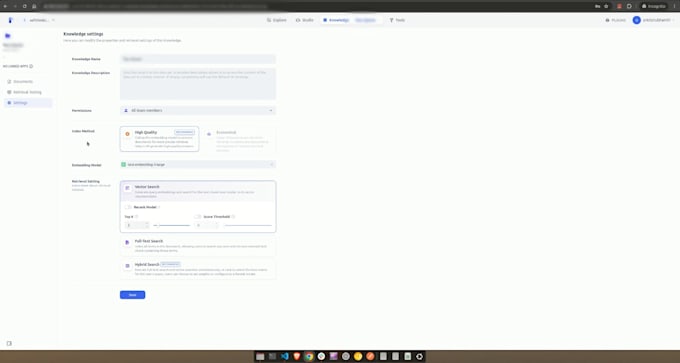Image resolution: width=680 pixels, height=363 pixels.
Task: Click the Score Threshold number input
Action: tap(206, 225)
